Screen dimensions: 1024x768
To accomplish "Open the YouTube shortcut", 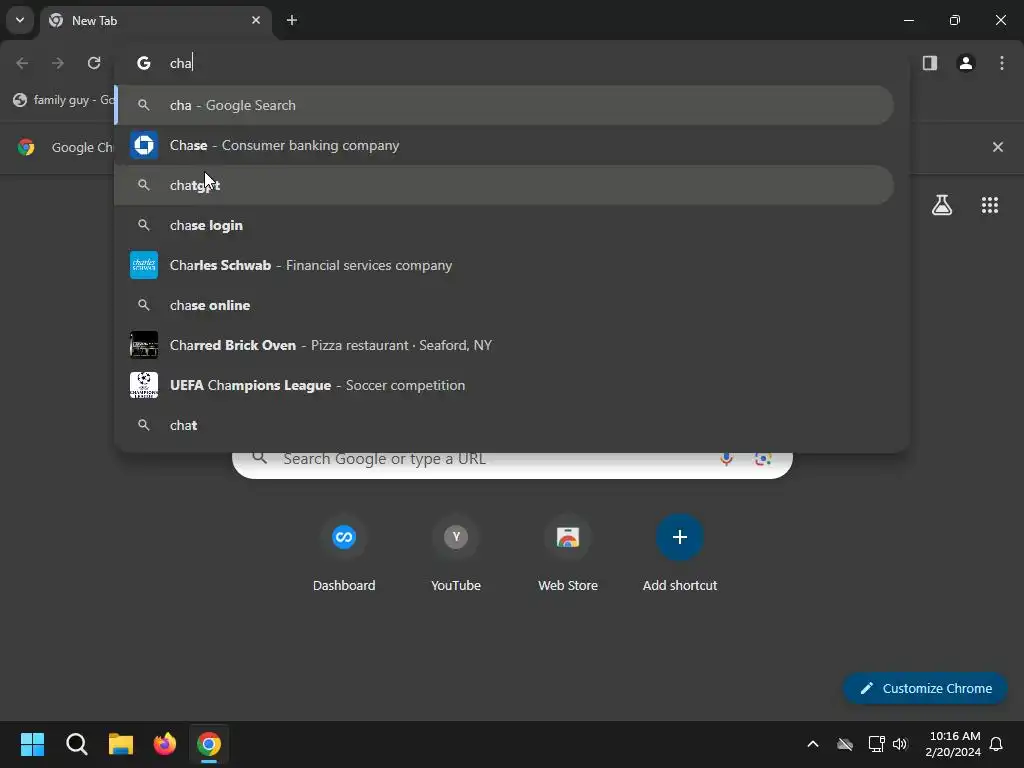I will coord(456,554).
